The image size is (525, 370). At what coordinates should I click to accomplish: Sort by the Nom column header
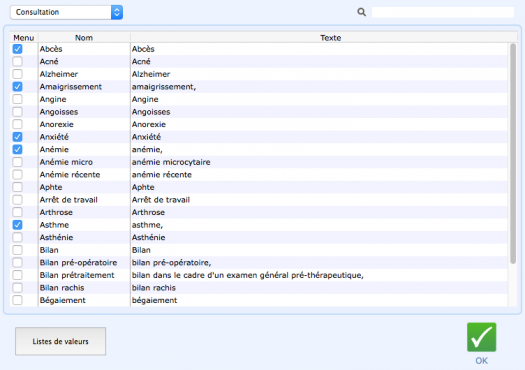(x=84, y=38)
